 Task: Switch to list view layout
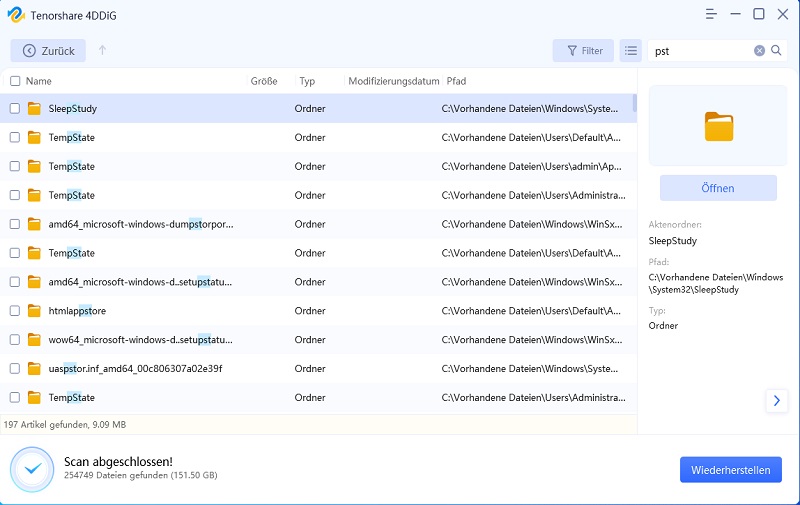[x=630, y=50]
